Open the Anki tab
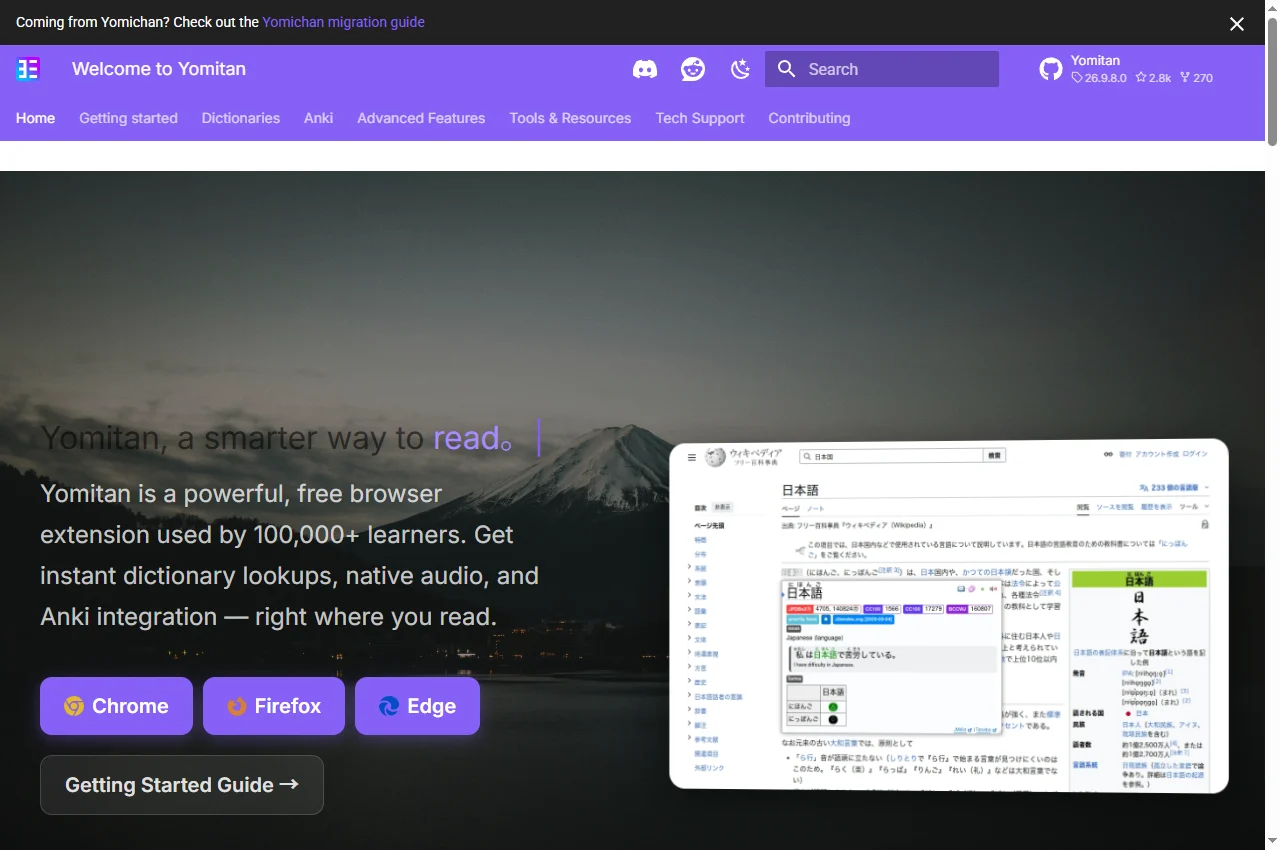The height and width of the screenshot is (850, 1280). click(319, 118)
